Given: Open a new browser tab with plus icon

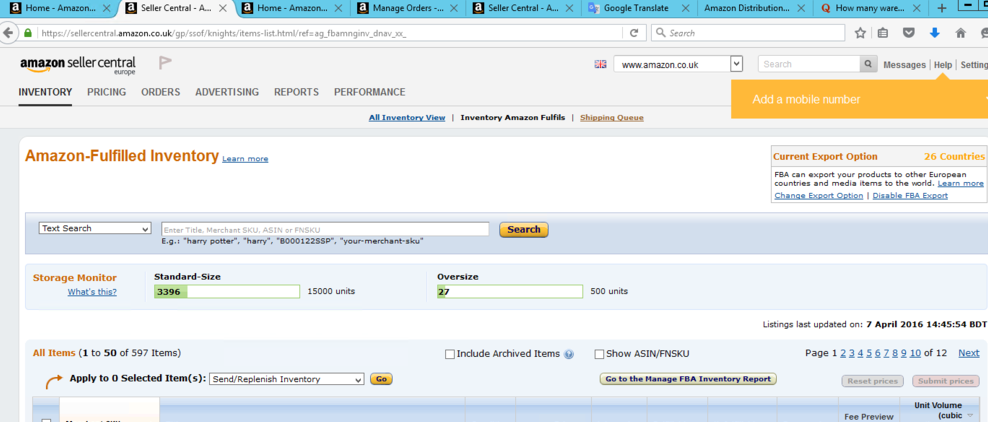Looking at the screenshot, I should pyautogui.click(x=942, y=8).
